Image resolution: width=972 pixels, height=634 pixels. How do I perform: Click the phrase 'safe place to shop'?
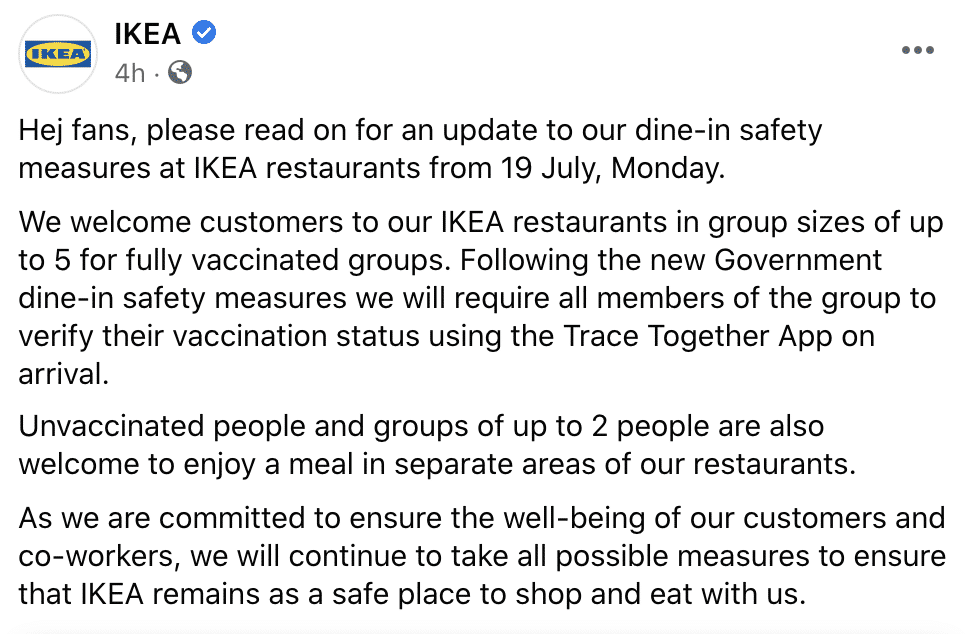456,594
